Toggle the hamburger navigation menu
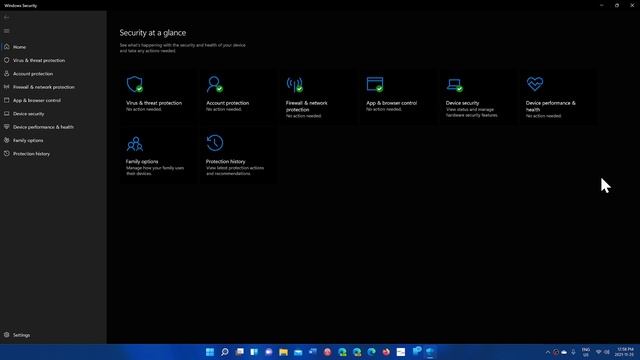The width and height of the screenshot is (640, 360). pos(7,31)
